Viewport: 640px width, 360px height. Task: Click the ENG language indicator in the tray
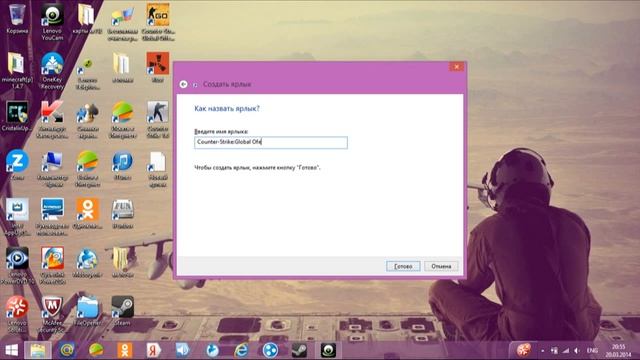click(x=592, y=351)
